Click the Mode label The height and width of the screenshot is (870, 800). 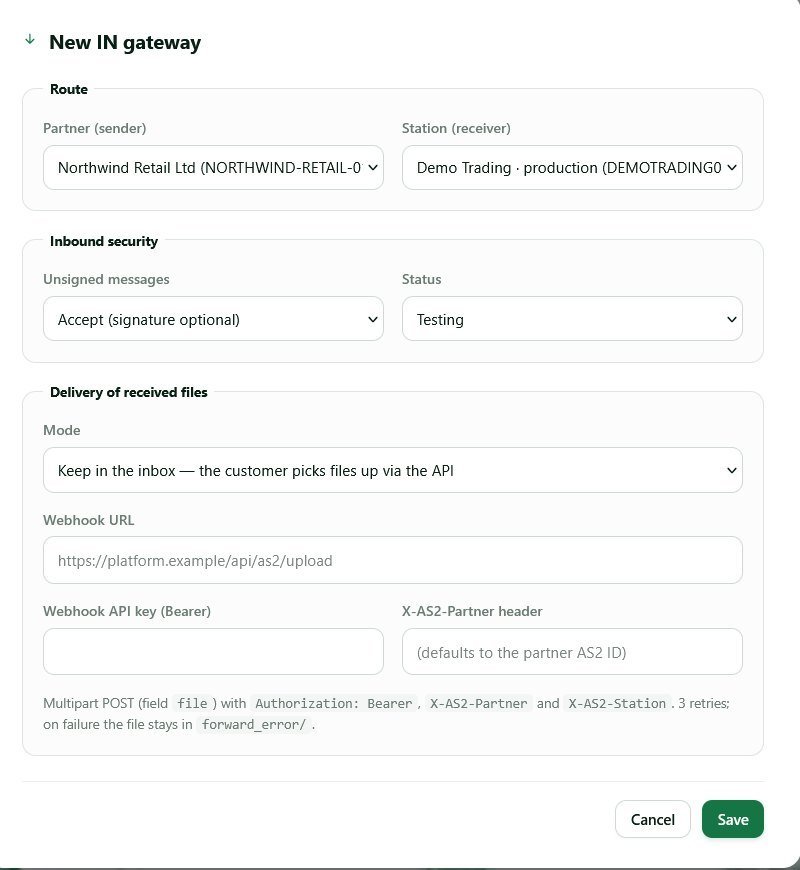coord(62,430)
